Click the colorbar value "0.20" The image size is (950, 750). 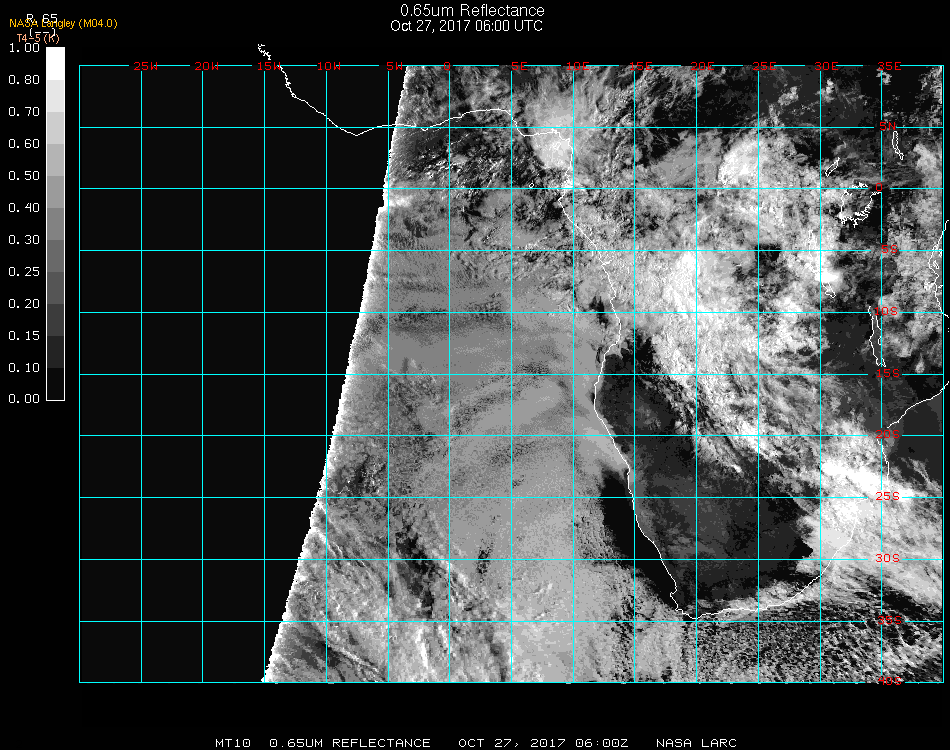pos(24,304)
